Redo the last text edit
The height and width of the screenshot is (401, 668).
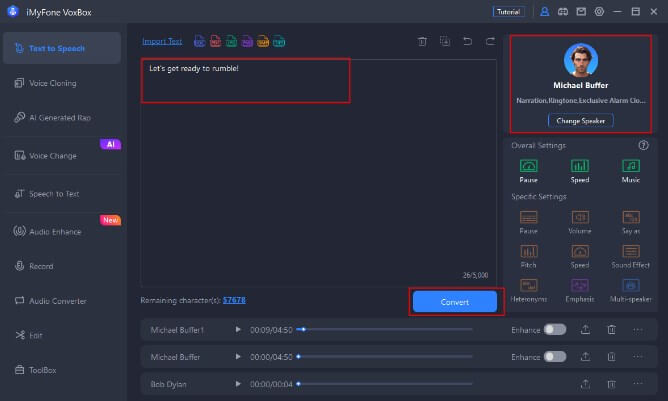(x=490, y=41)
